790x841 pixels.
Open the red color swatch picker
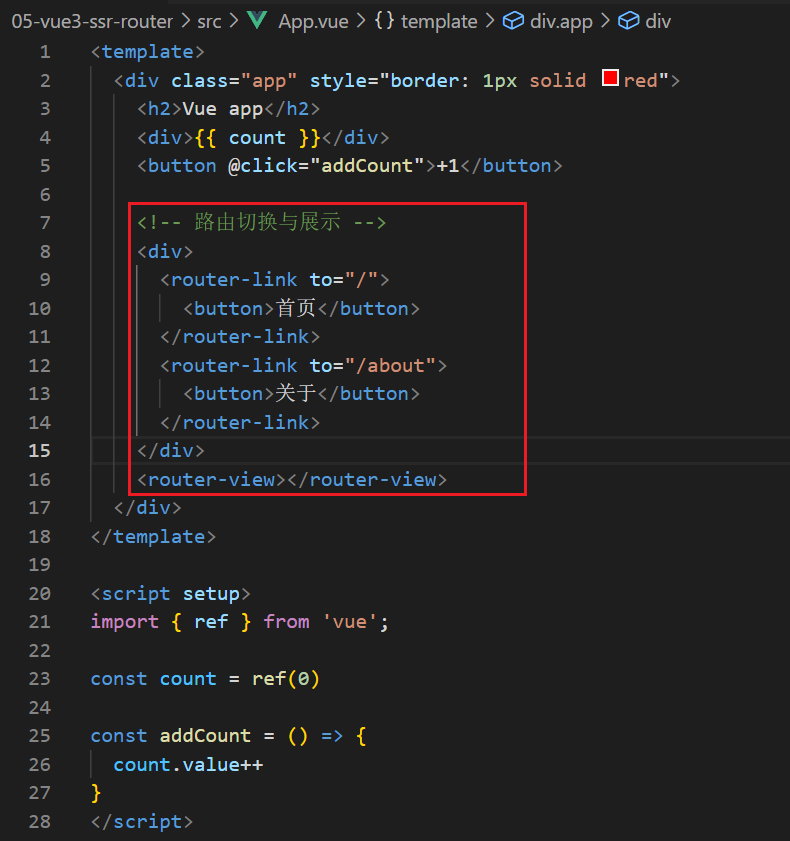[x=610, y=78]
